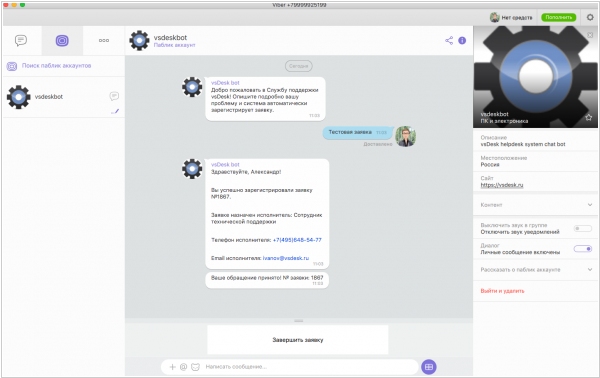Viewport: 600px width, 378px height.
Task: Click the 'Россия' location value
Action: 490,165
